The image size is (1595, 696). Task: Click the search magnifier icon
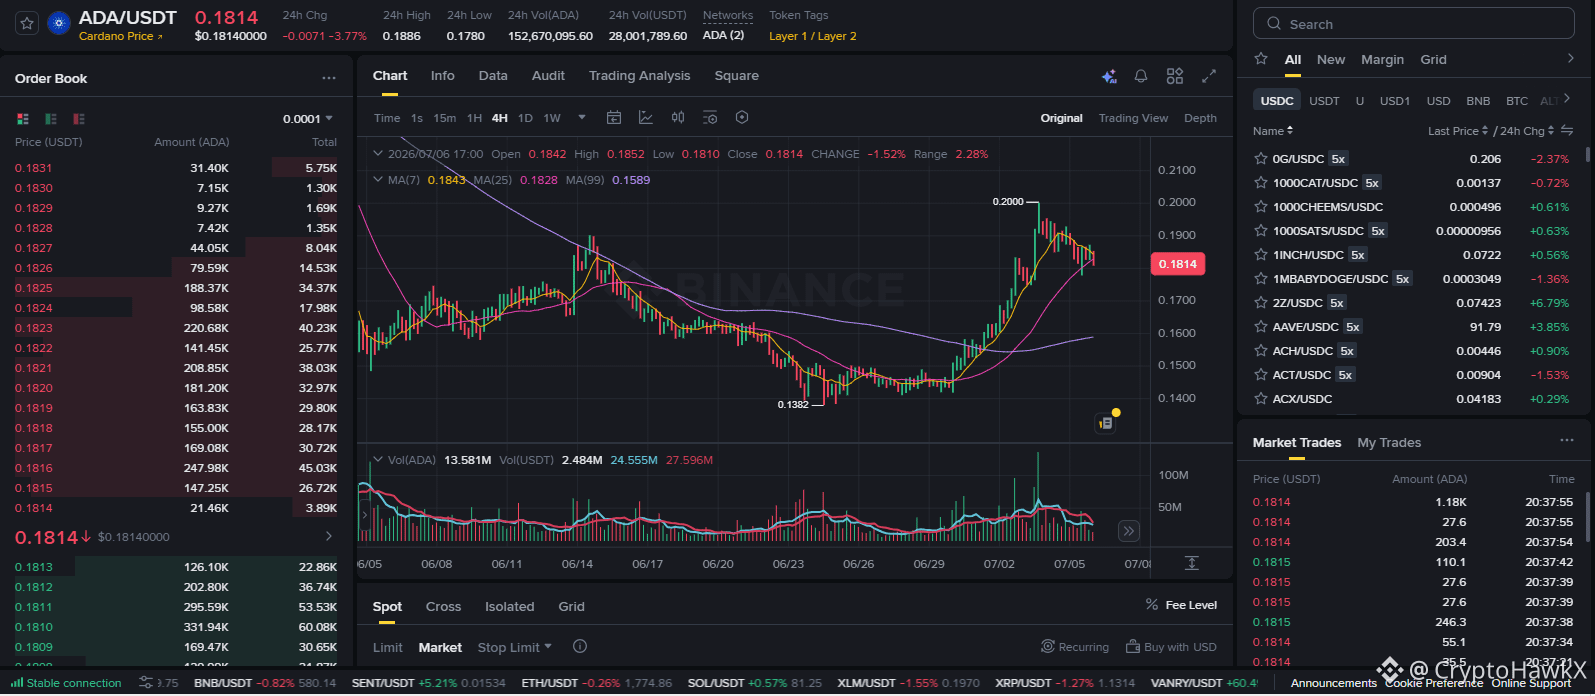[1273, 24]
